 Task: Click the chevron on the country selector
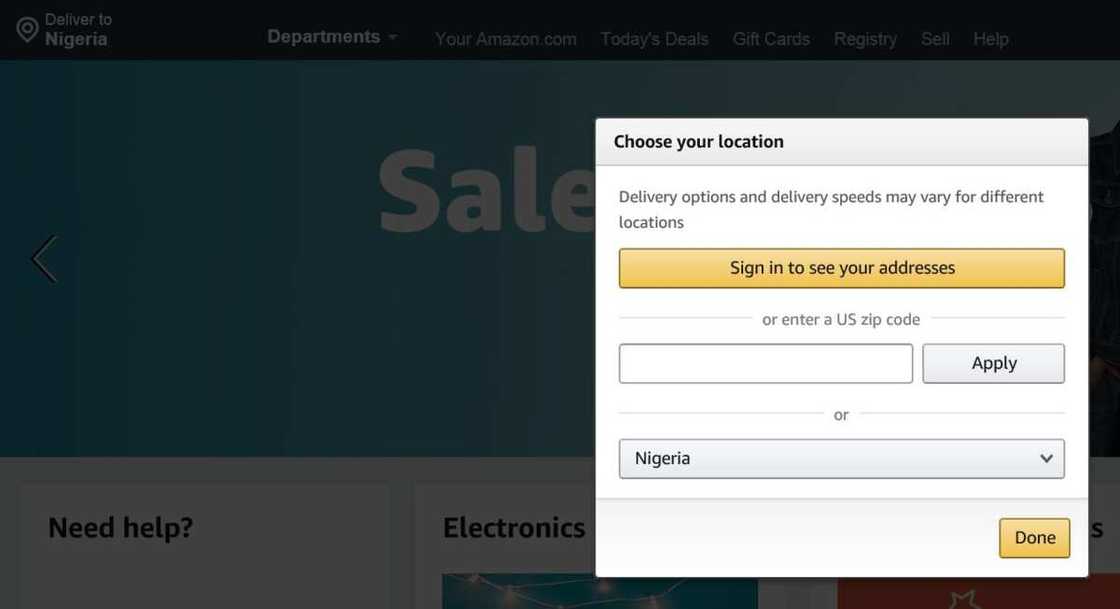(1047, 458)
